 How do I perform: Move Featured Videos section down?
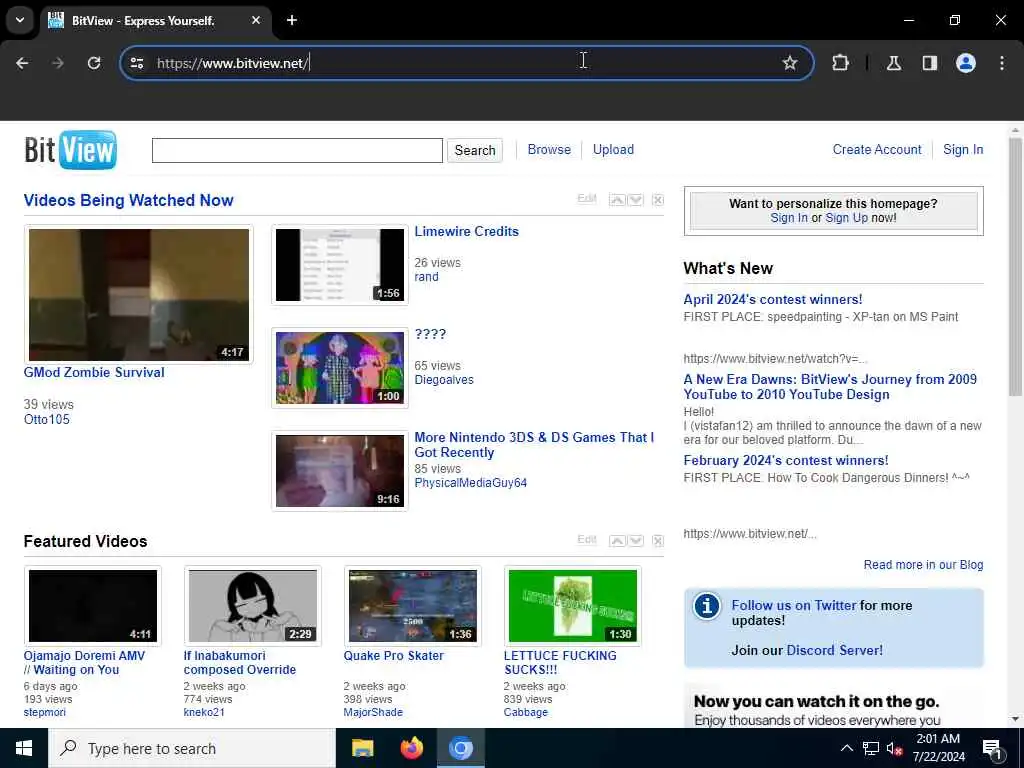click(x=635, y=541)
